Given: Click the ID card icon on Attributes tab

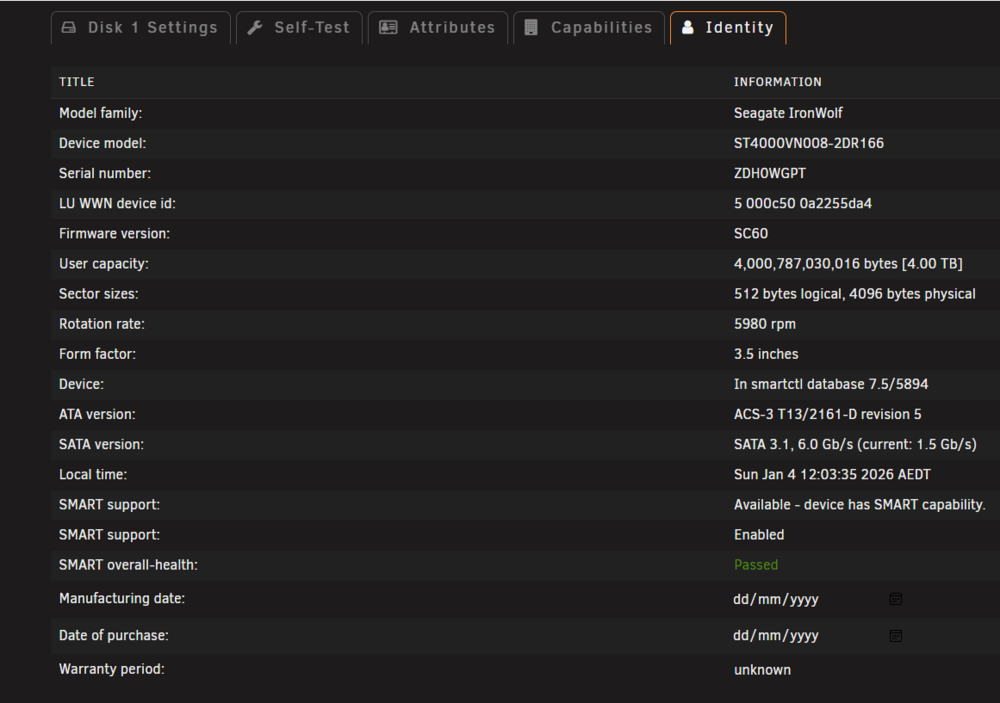Looking at the screenshot, I should [x=388, y=27].
